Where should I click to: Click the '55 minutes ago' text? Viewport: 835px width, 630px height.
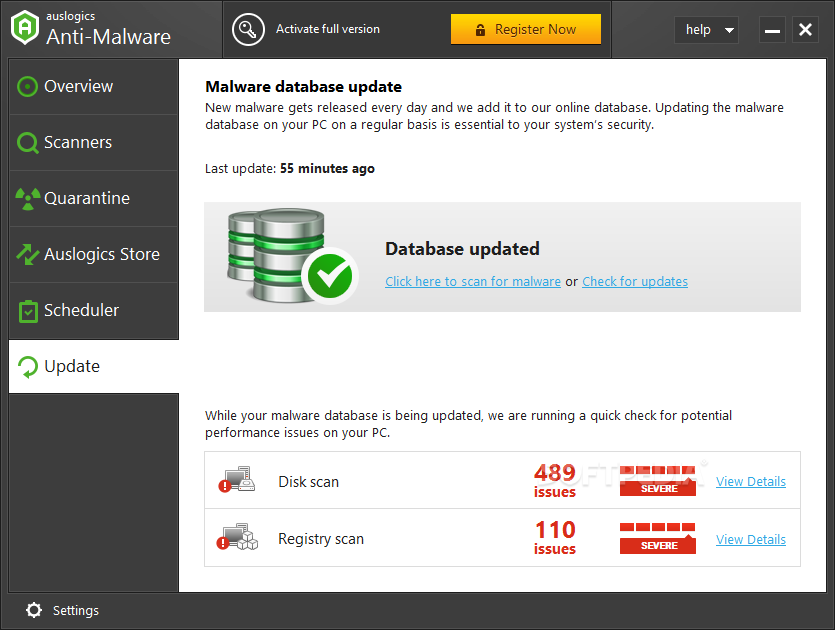pyautogui.click(x=327, y=169)
